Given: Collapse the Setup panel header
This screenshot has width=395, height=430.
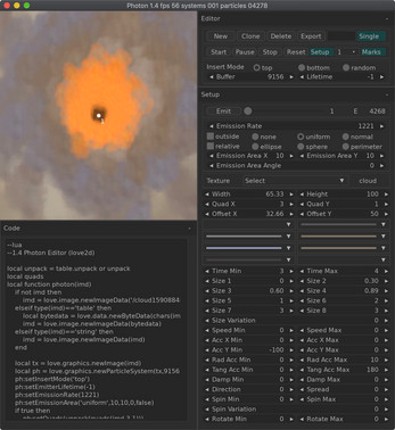Looking at the screenshot, I should point(387,95).
